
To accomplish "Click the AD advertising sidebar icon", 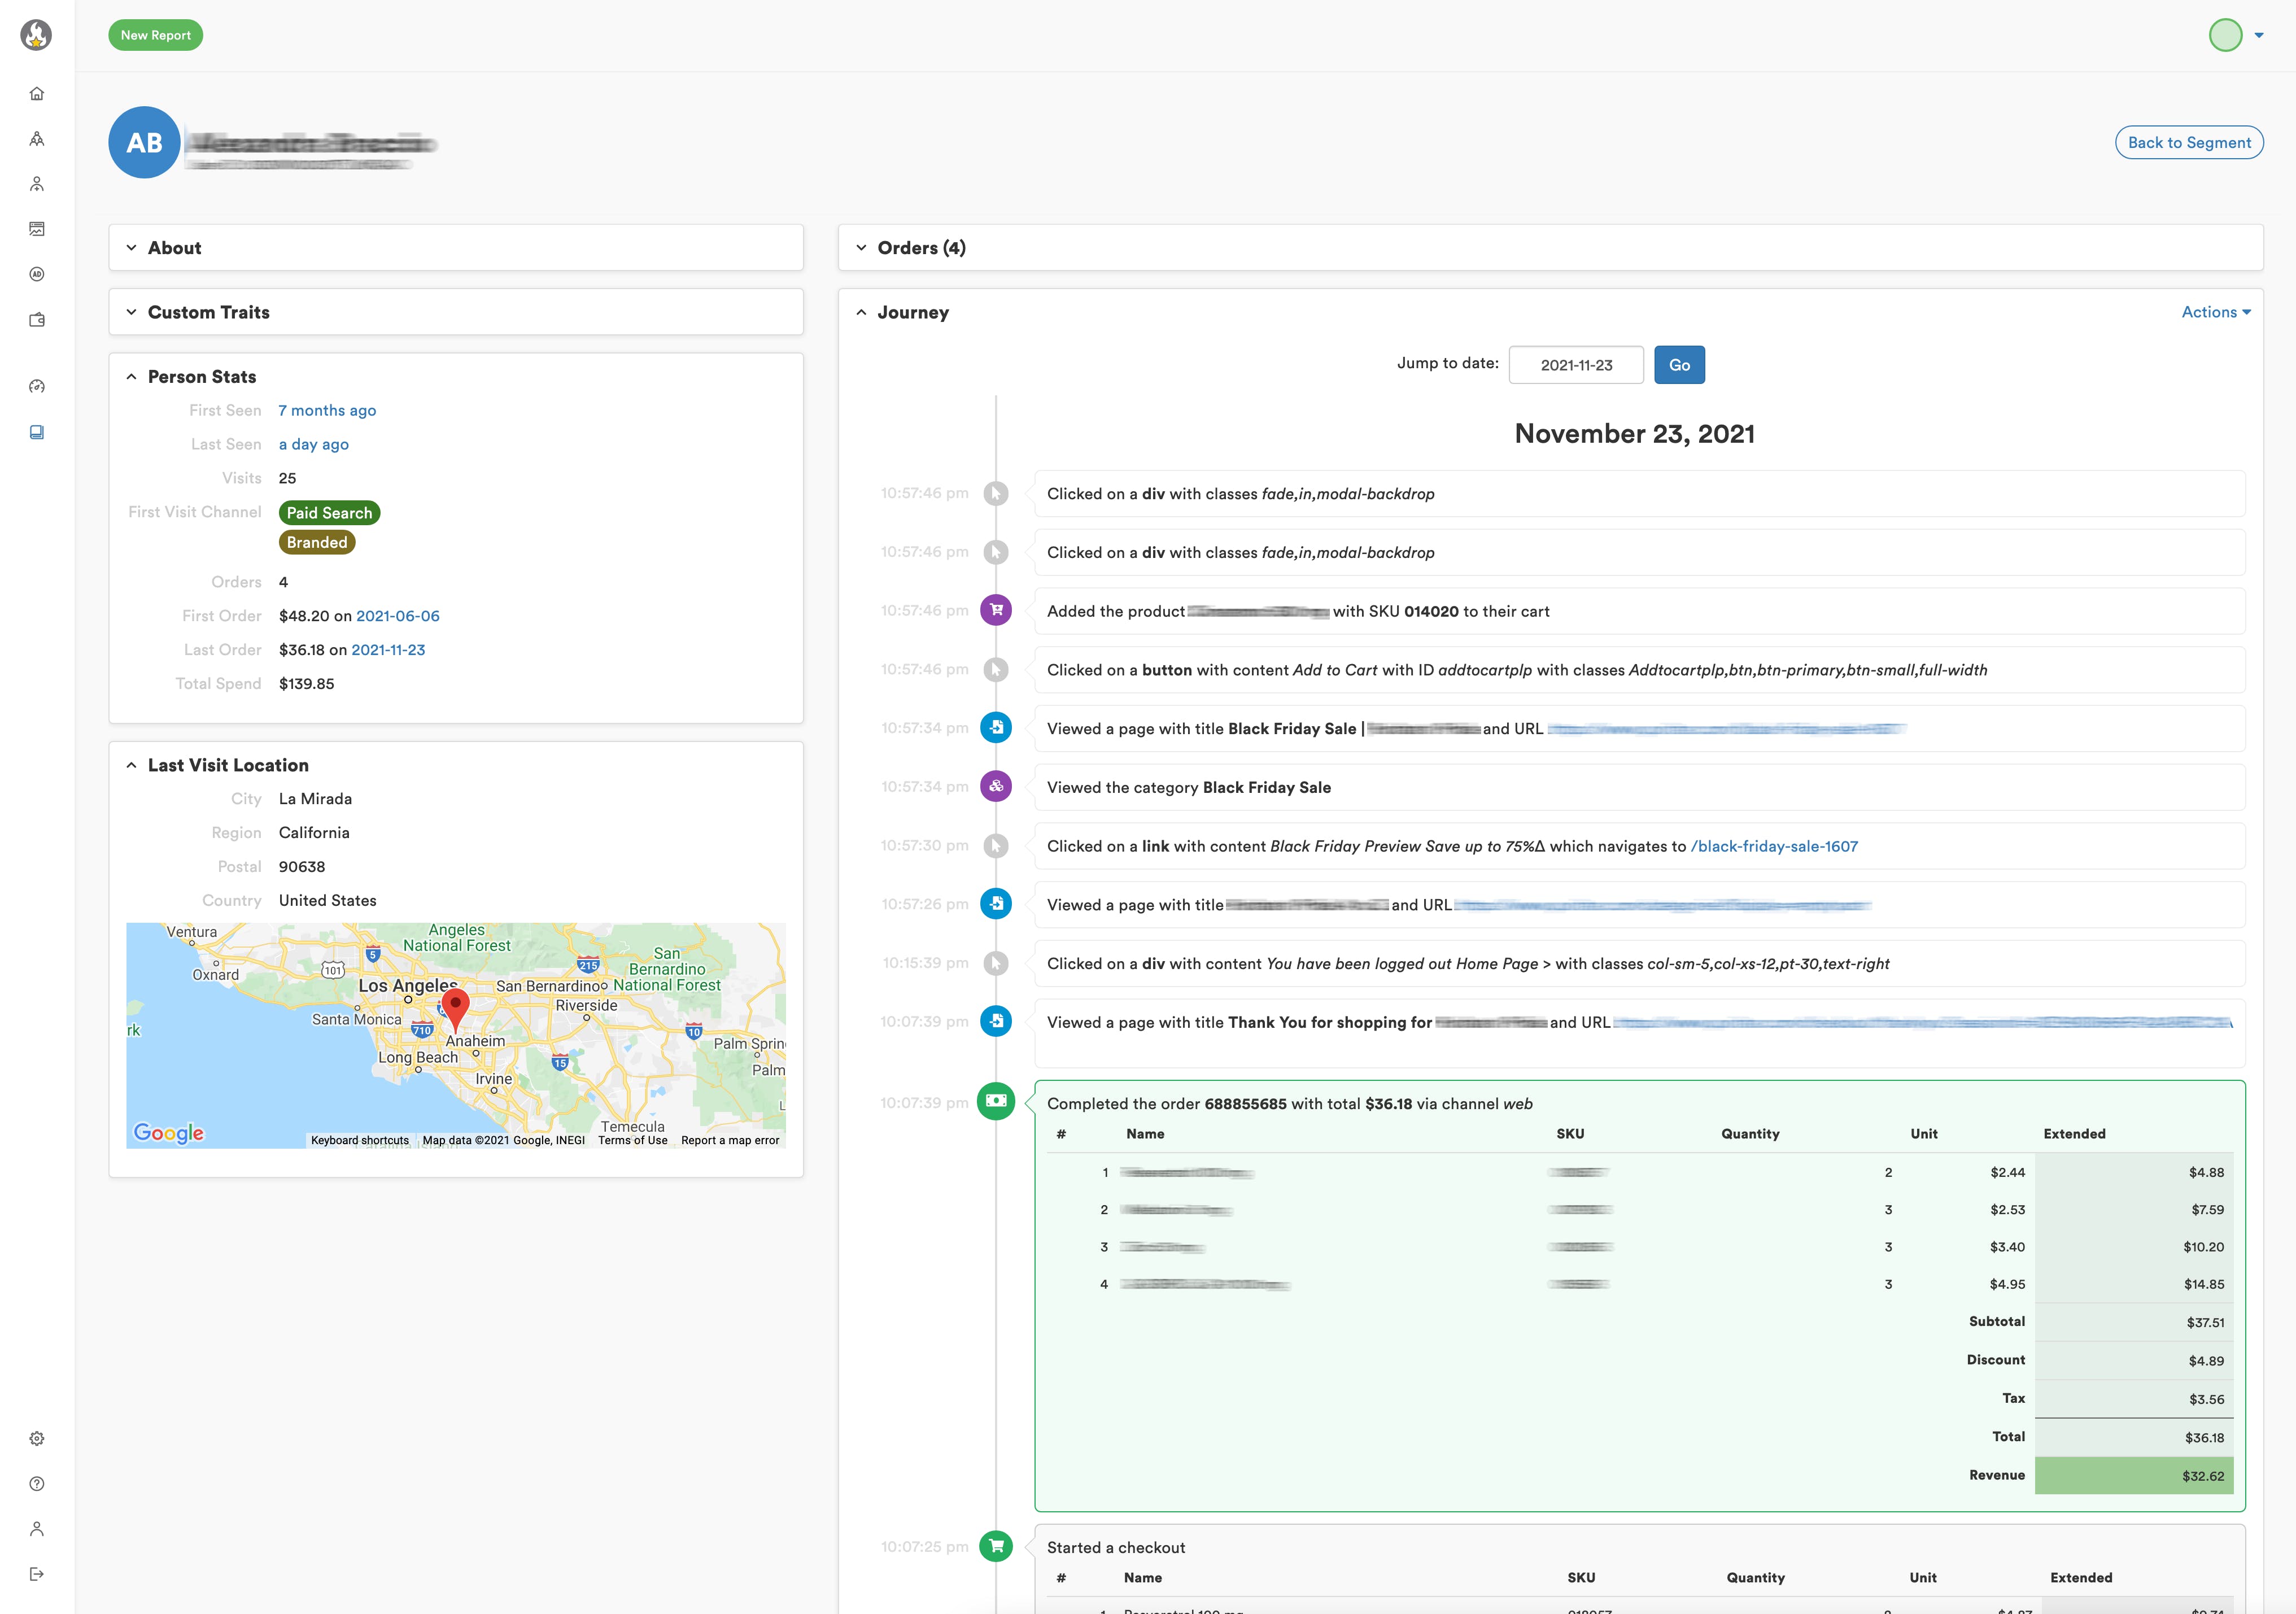I will (37, 274).
